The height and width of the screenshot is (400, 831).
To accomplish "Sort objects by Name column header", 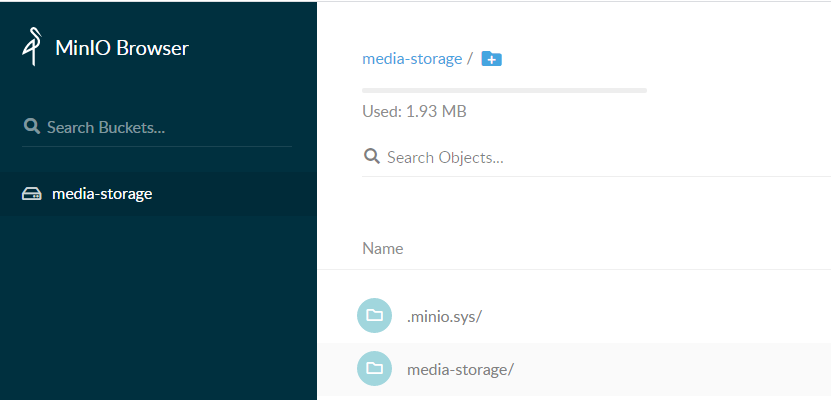I will pyautogui.click(x=383, y=248).
